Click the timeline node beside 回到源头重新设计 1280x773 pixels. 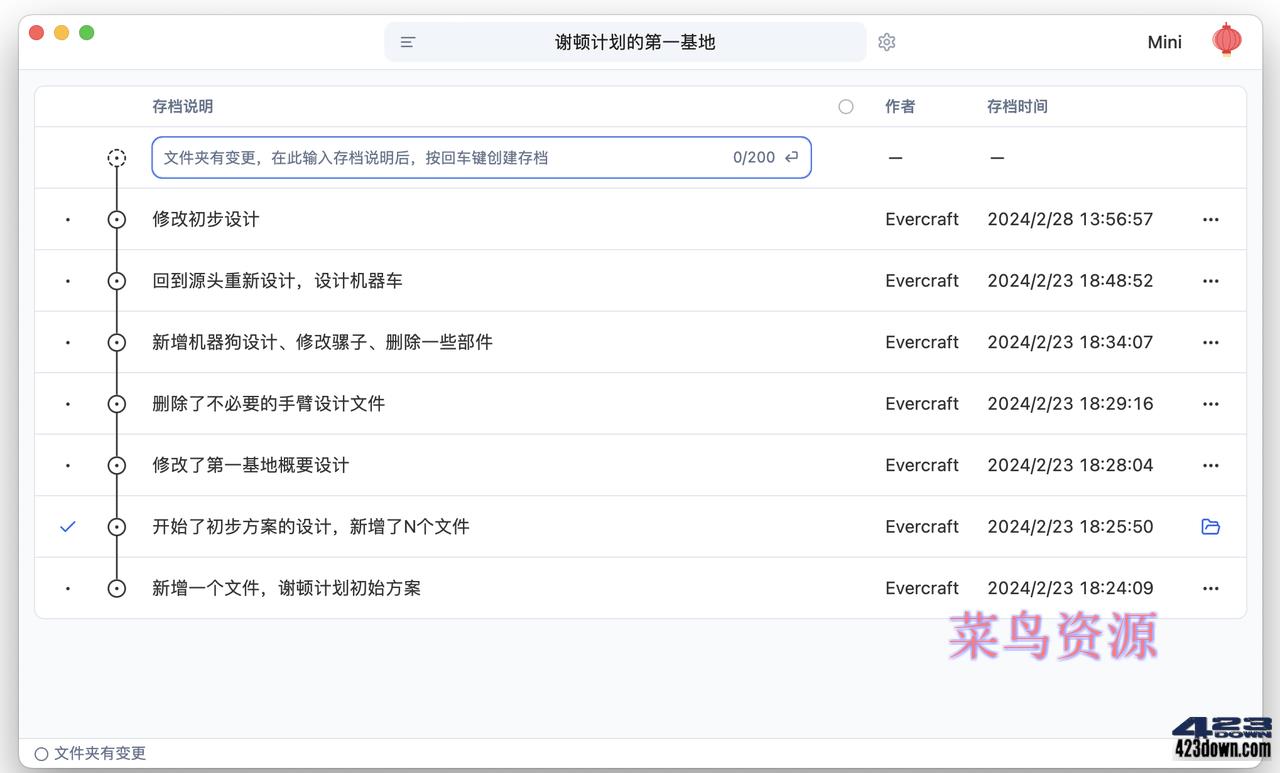point(116,280)
